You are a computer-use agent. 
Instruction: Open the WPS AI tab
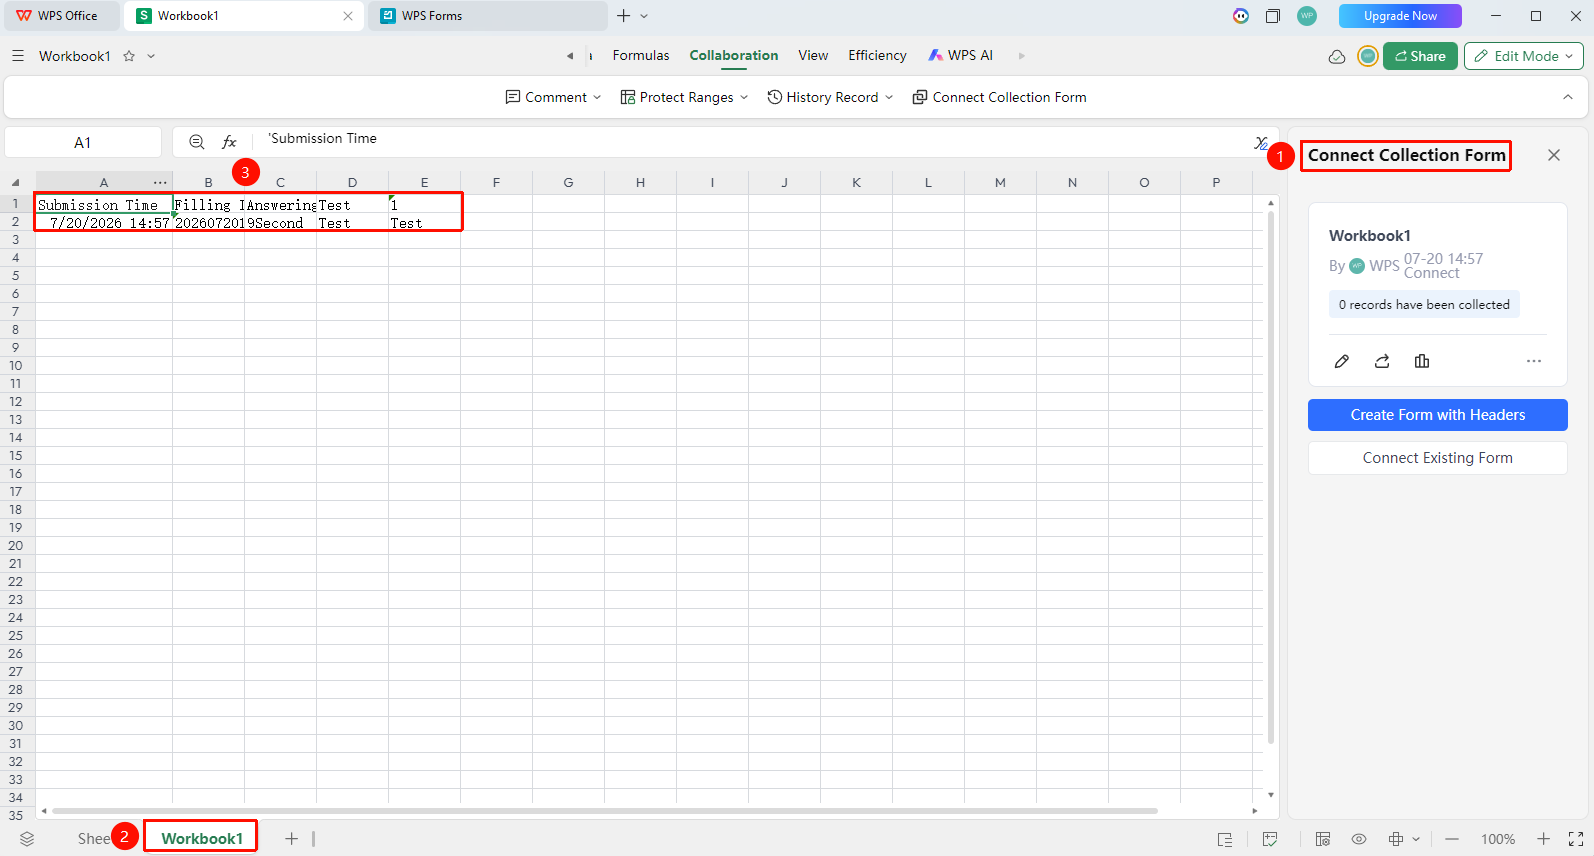[961, 56]
